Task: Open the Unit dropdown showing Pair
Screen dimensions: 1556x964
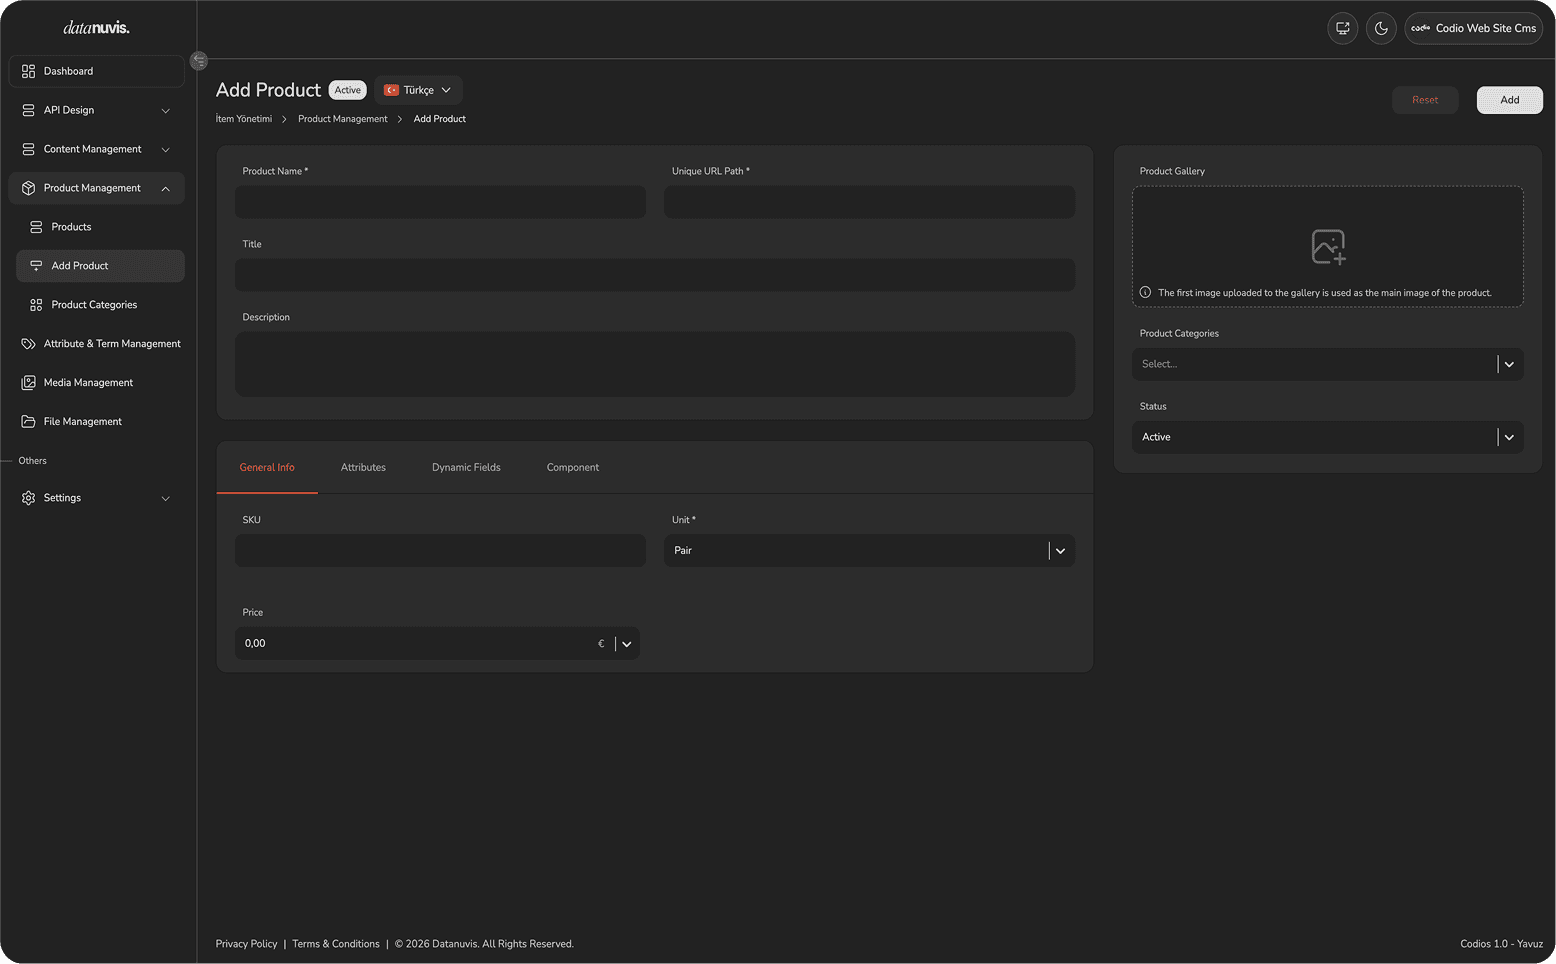Action: tap(869, 550)
